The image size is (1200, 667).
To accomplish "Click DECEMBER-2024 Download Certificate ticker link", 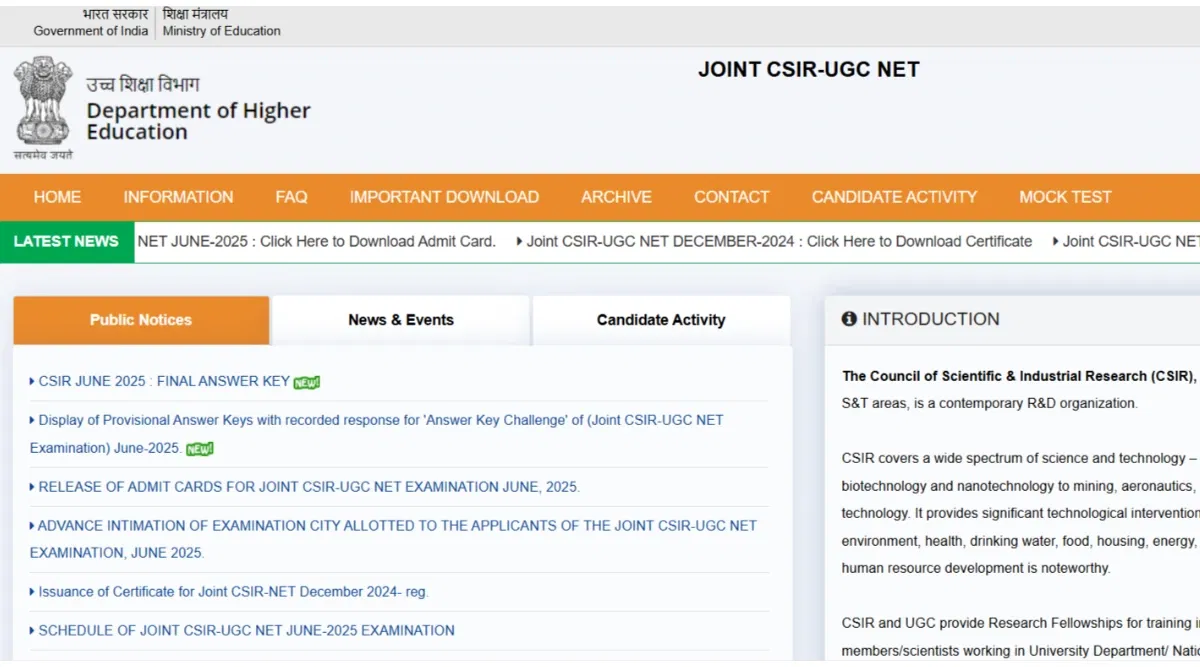I will 779,241.
